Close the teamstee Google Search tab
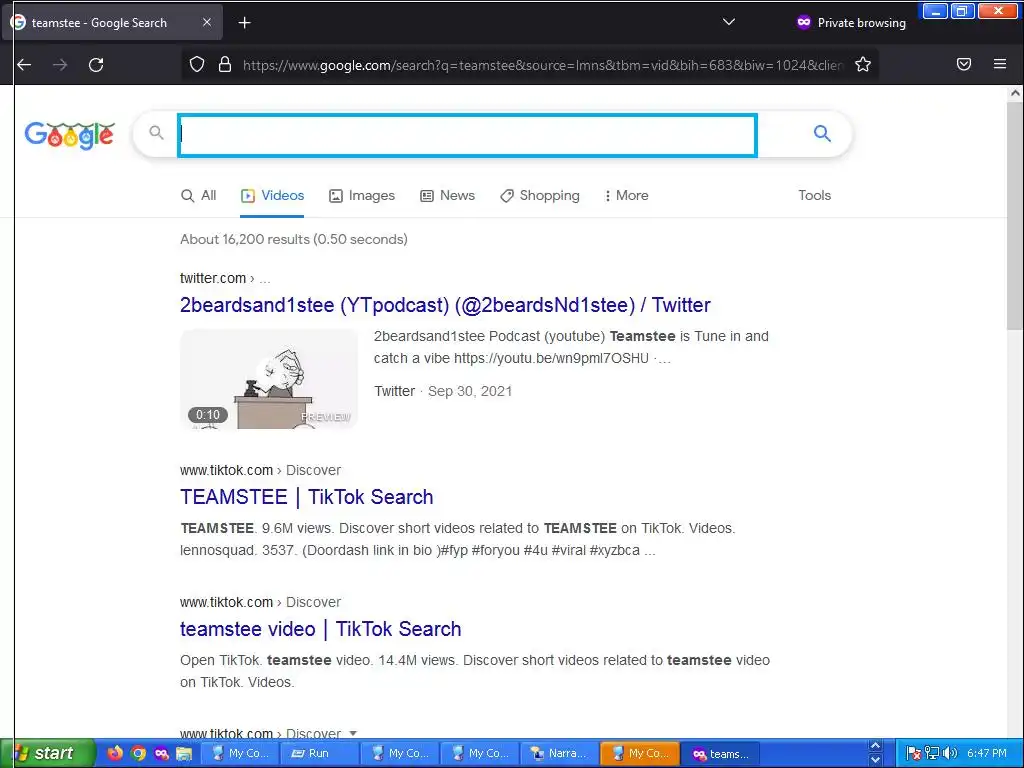This screenshot has width=1024, height=768. pyautogui.click(x=206, y=22)
